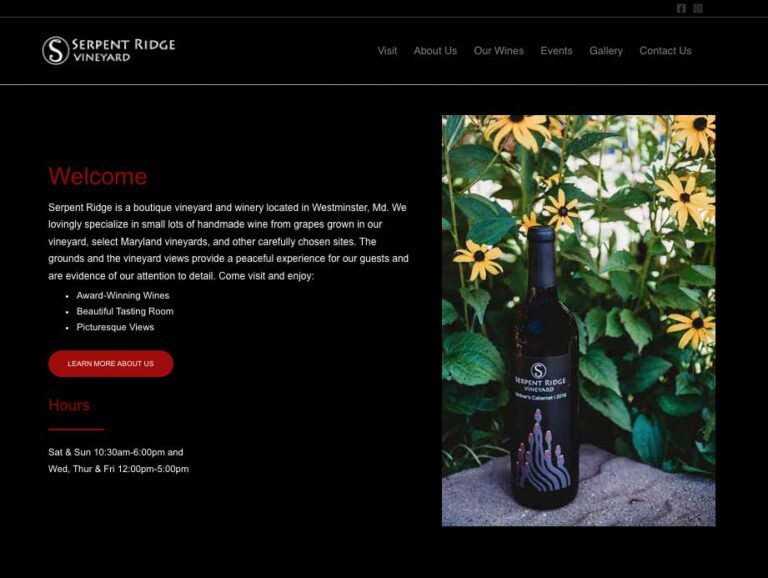Viewport: 768px width, 578px height.
Task: Click the red divider under Hours
Action: pyautogui.click(x=76, y=430)
